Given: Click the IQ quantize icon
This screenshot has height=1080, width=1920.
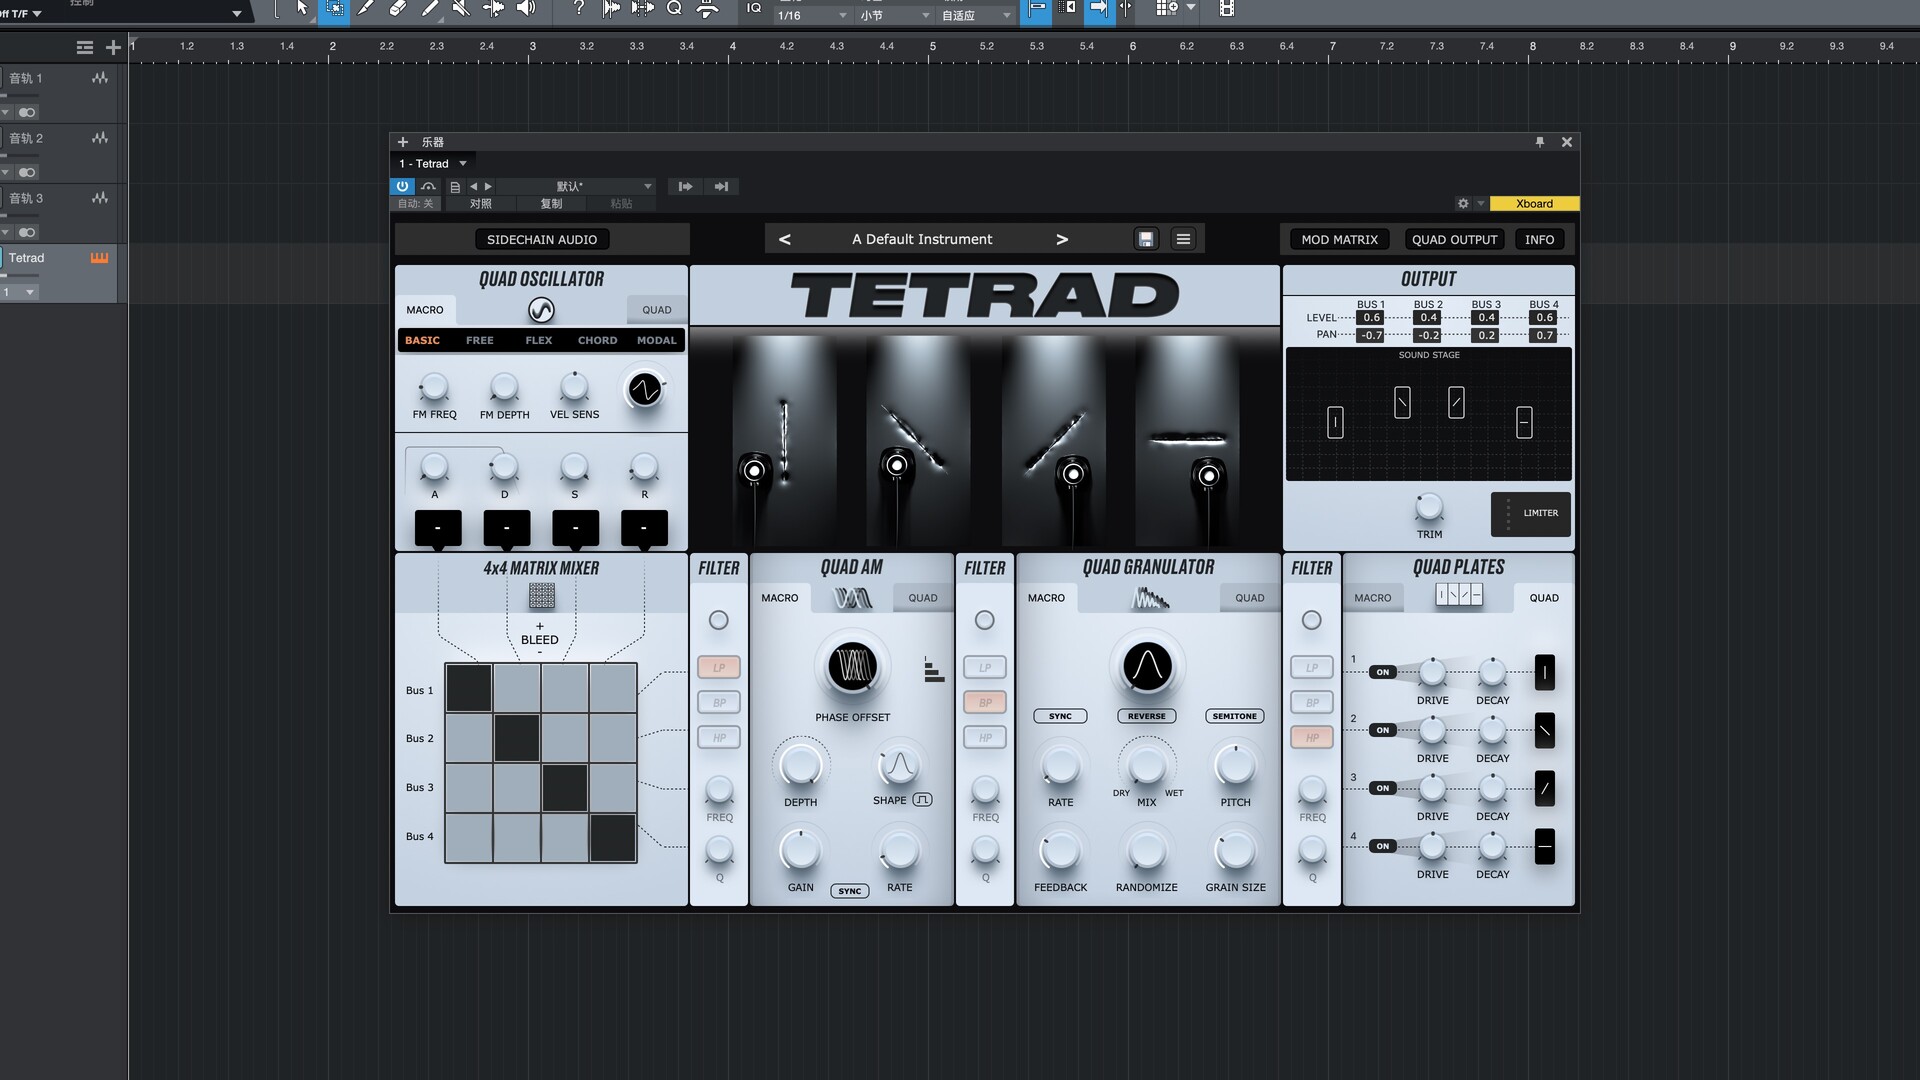Looking at the screenshot, I should pyautogui.click(x=754, y=8).
